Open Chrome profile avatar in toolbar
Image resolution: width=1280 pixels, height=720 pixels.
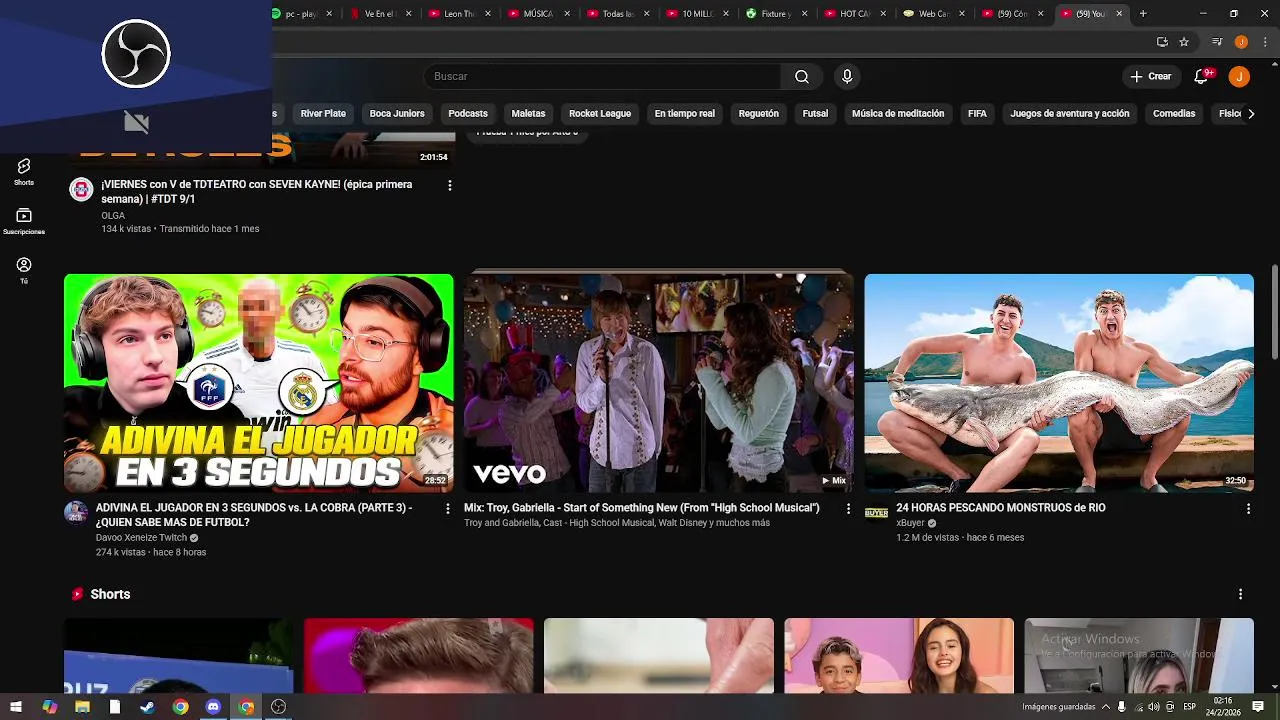click(1241, 42)
